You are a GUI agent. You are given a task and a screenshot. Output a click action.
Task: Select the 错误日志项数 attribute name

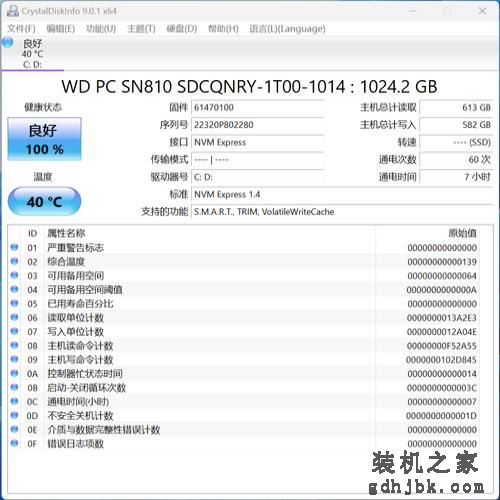point(75,444)
